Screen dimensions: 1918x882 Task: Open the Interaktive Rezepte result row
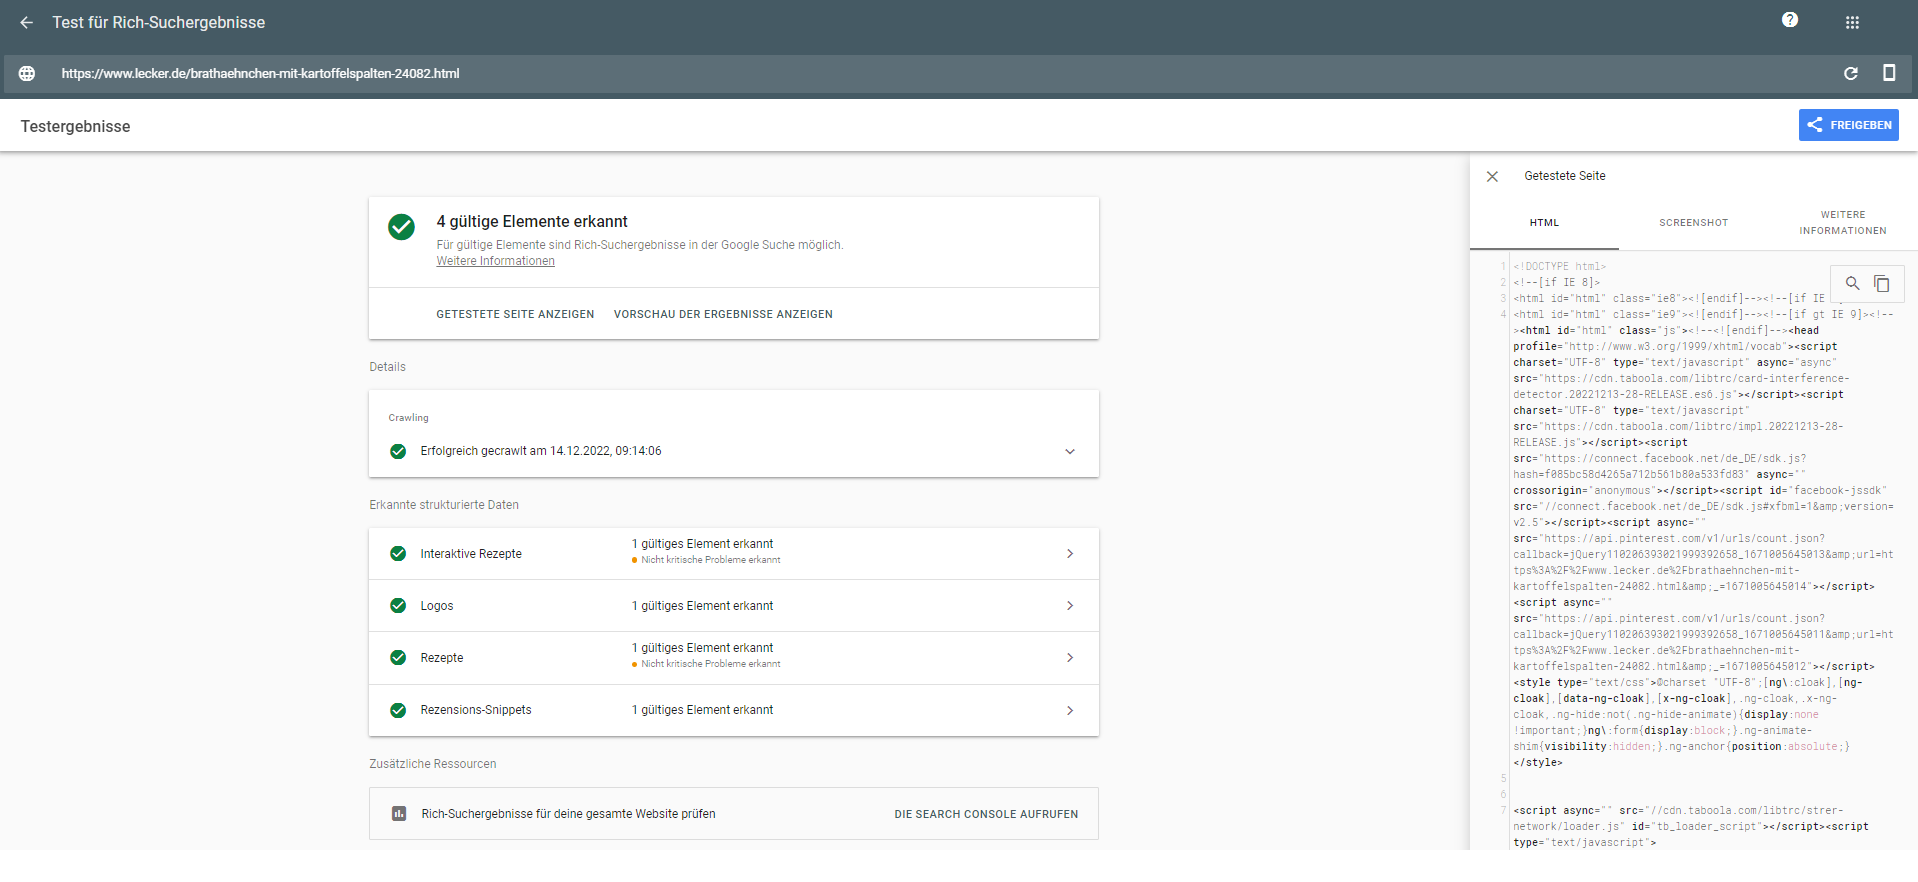point(733,554)
